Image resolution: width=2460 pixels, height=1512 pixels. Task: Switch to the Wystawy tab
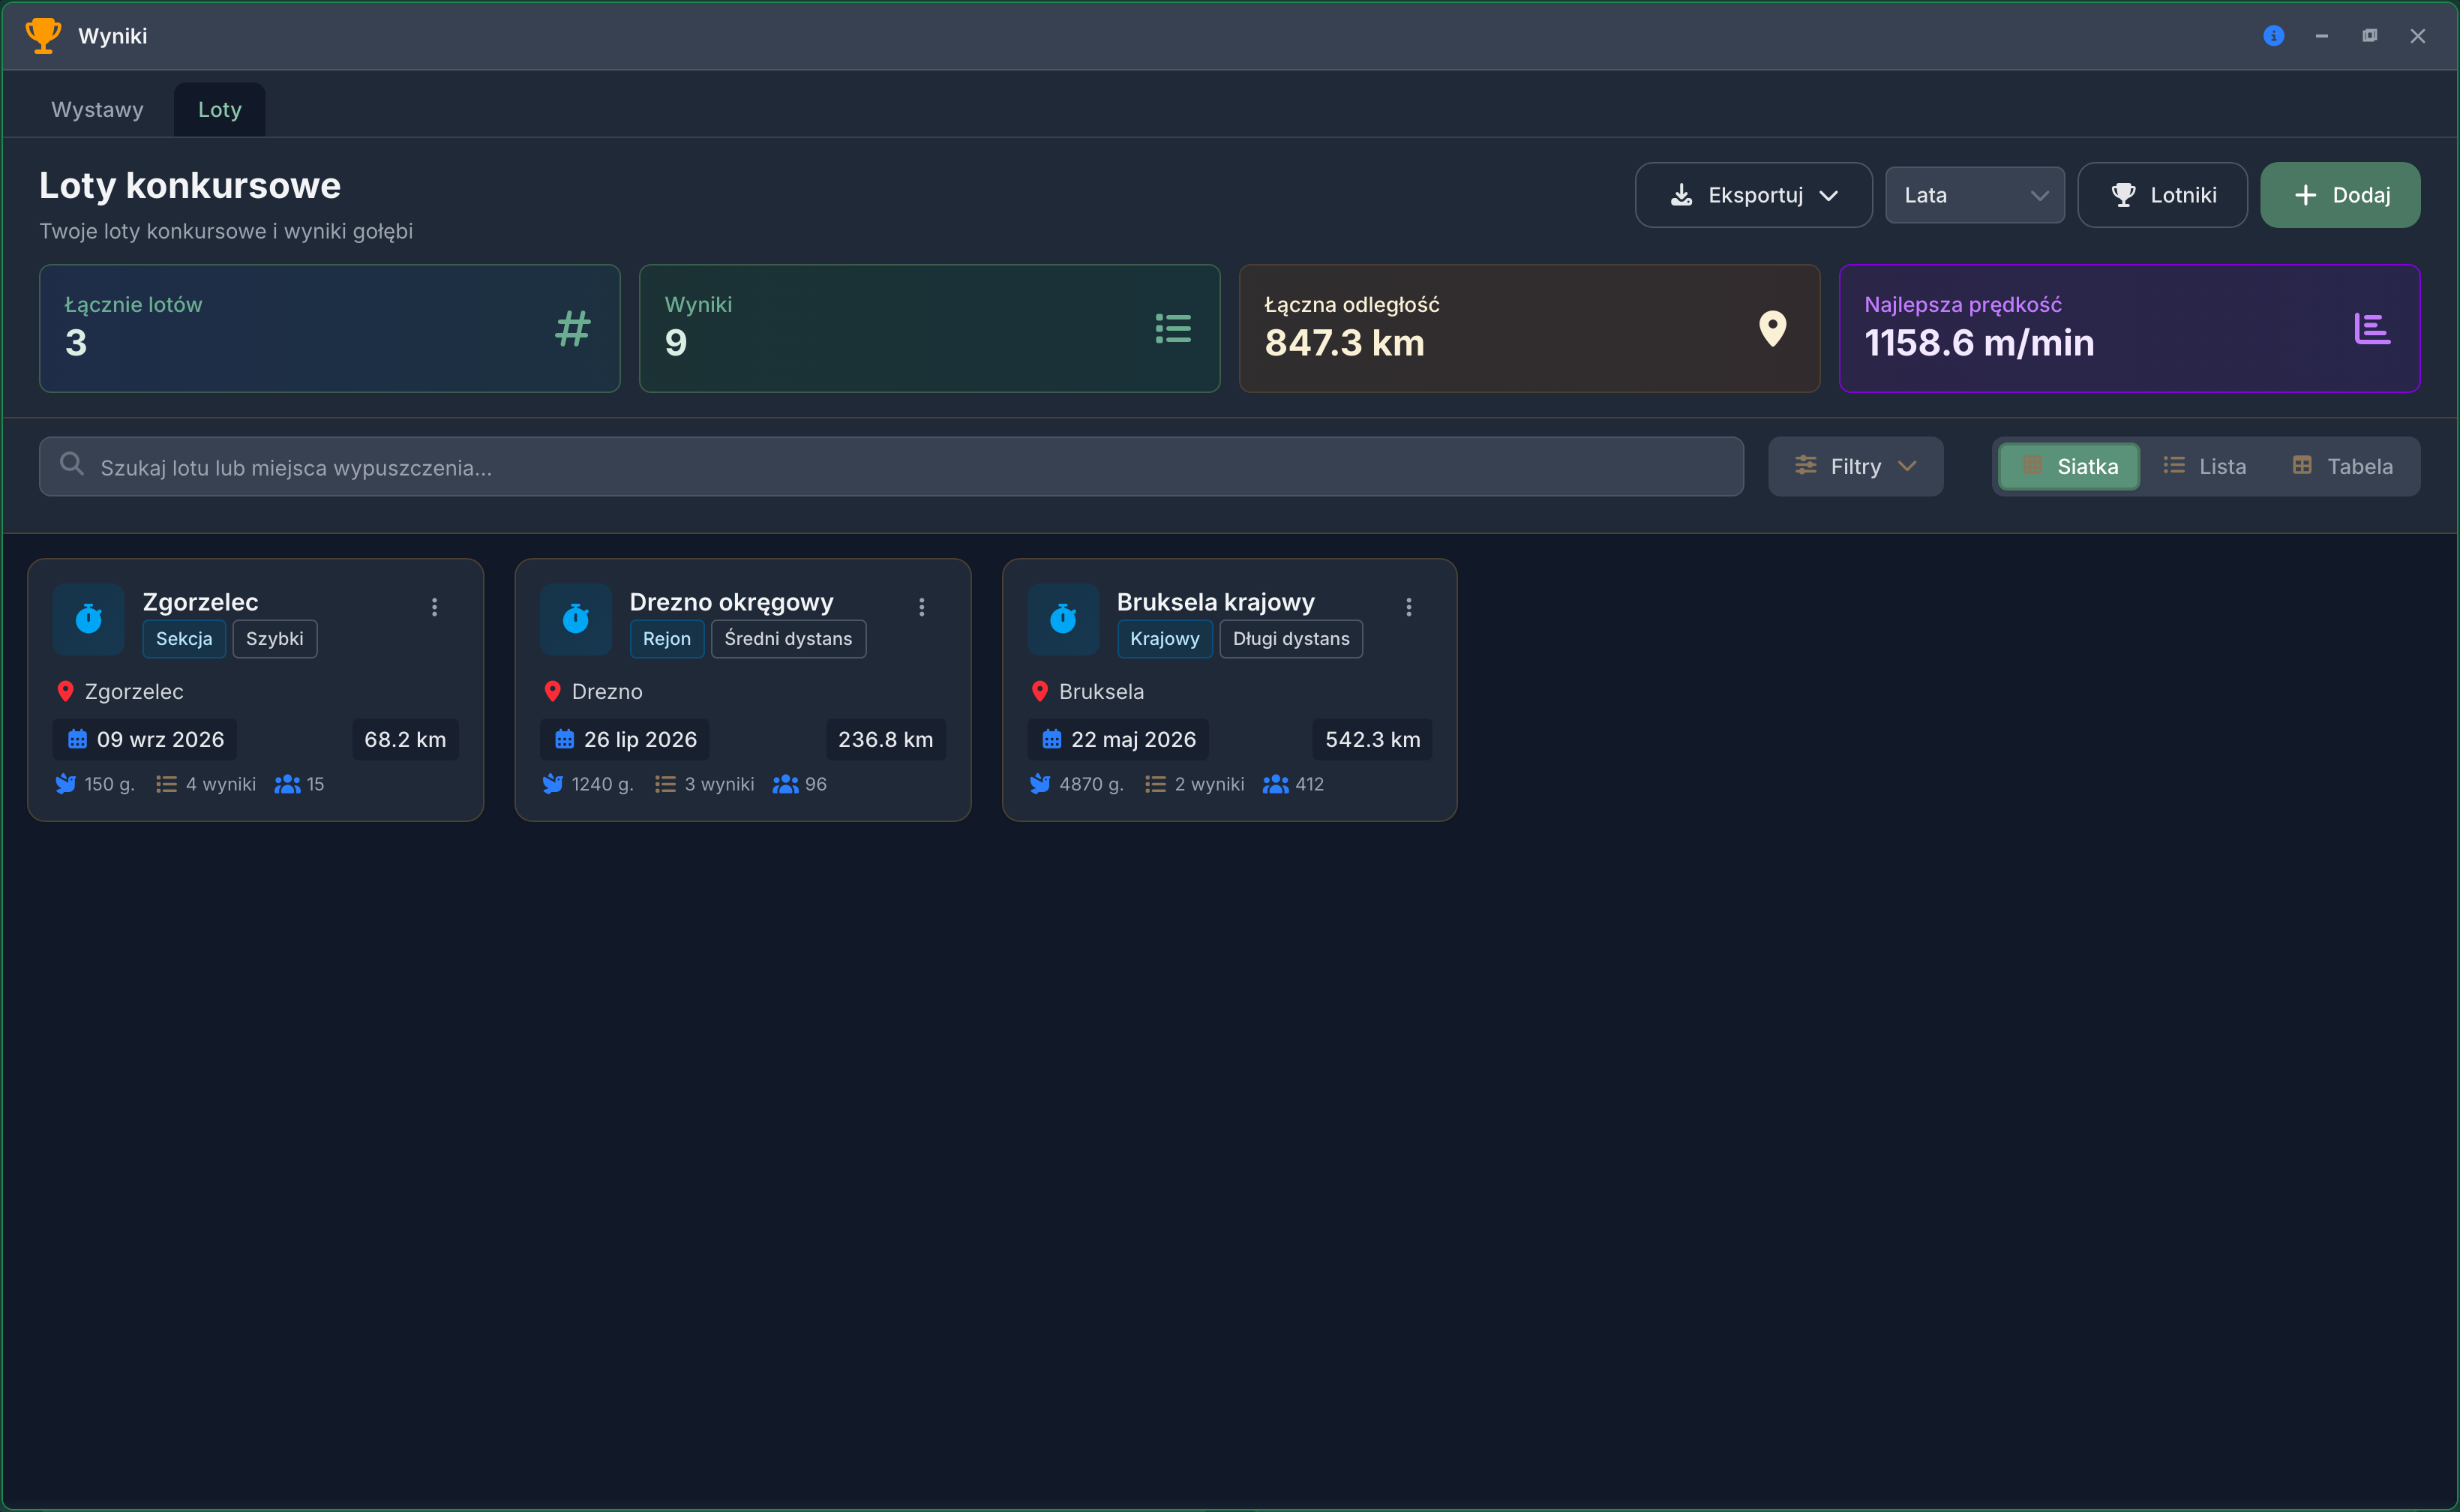click(x=97, y=110)
